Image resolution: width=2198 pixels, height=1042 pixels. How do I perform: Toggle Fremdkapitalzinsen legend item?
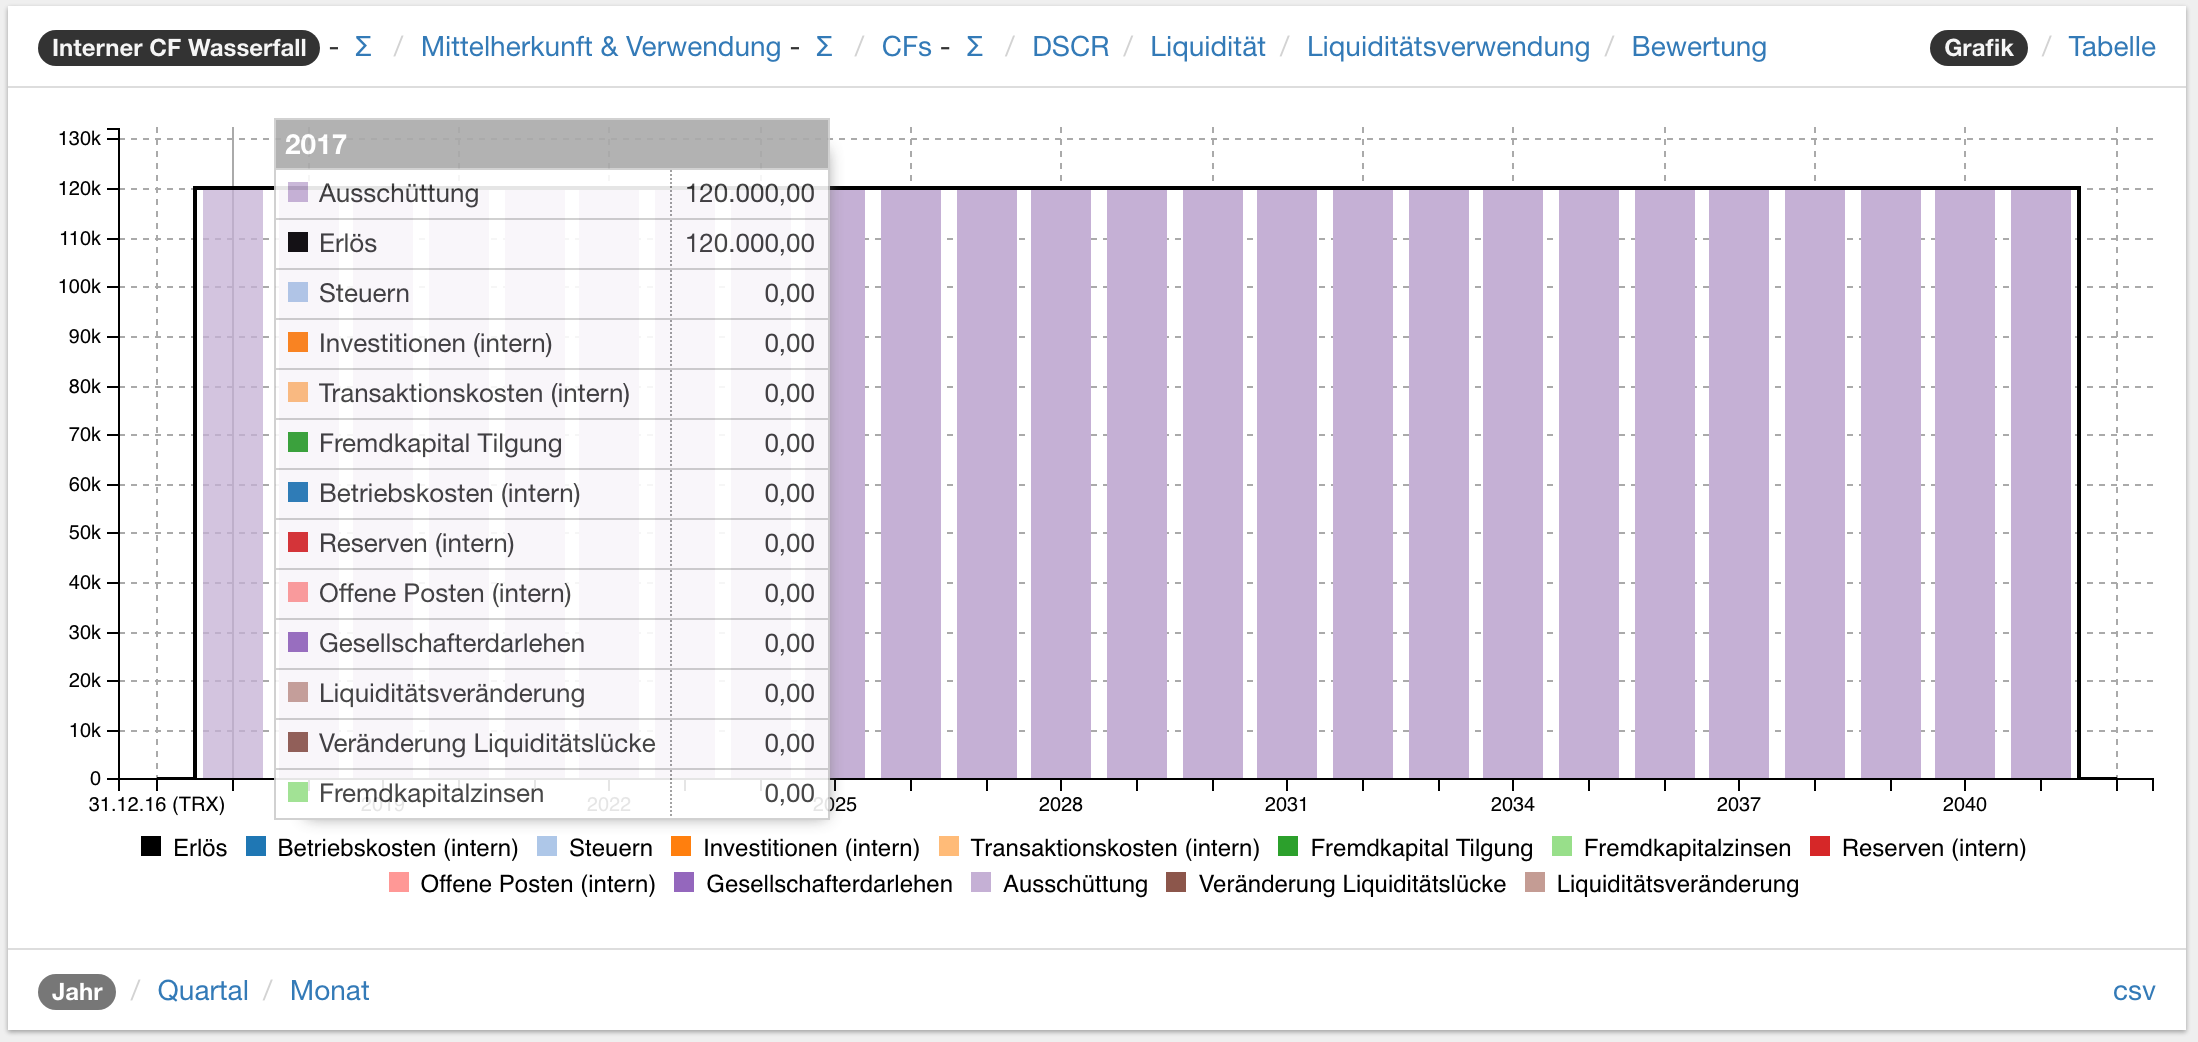1671,848
